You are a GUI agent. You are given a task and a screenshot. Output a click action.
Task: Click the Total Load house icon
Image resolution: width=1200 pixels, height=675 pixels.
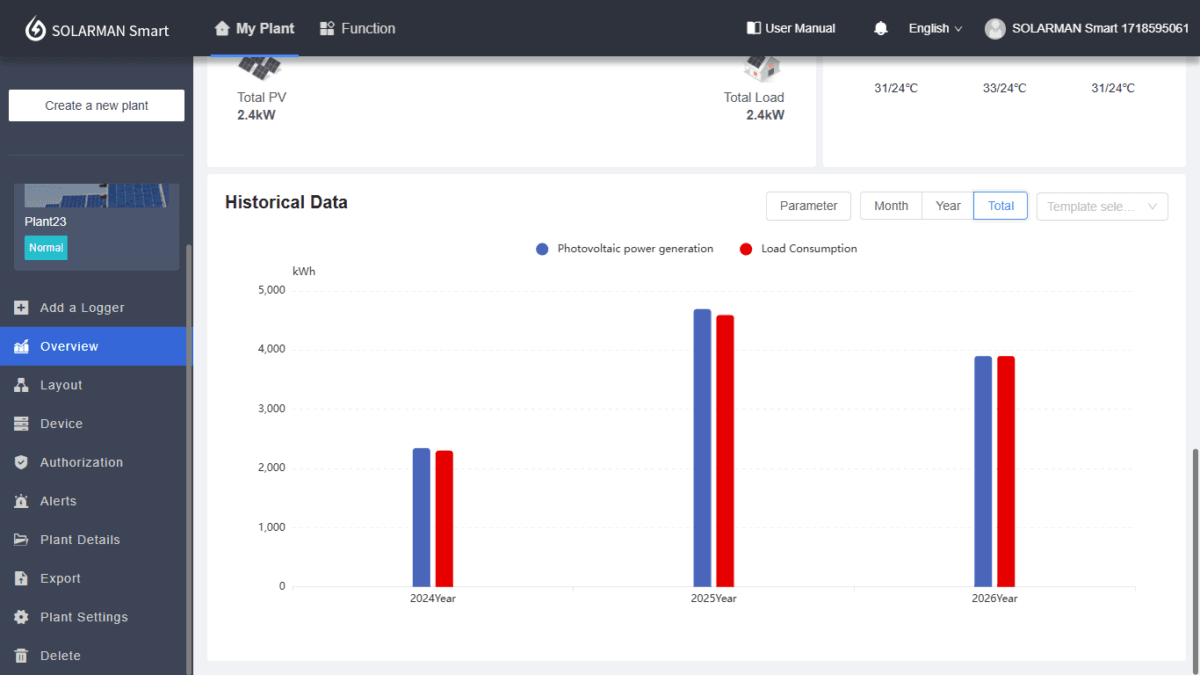click(762, 68)
